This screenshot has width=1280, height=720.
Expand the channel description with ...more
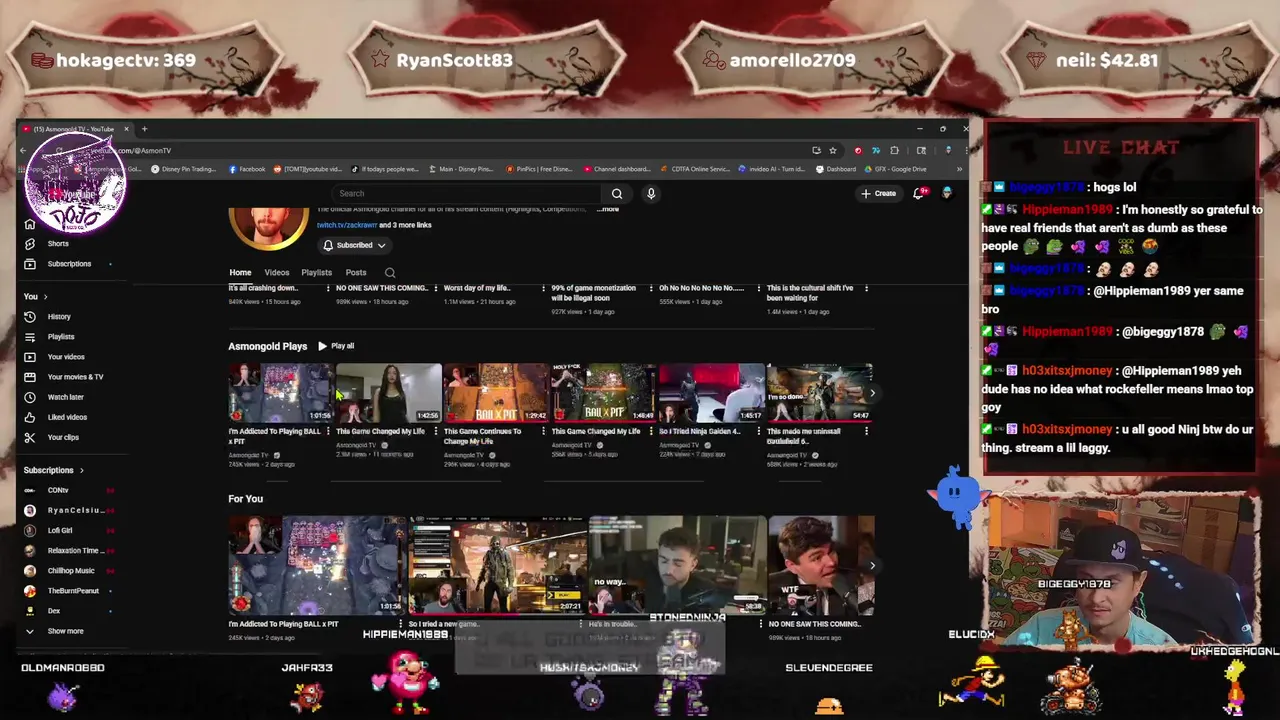coord(608,209)
